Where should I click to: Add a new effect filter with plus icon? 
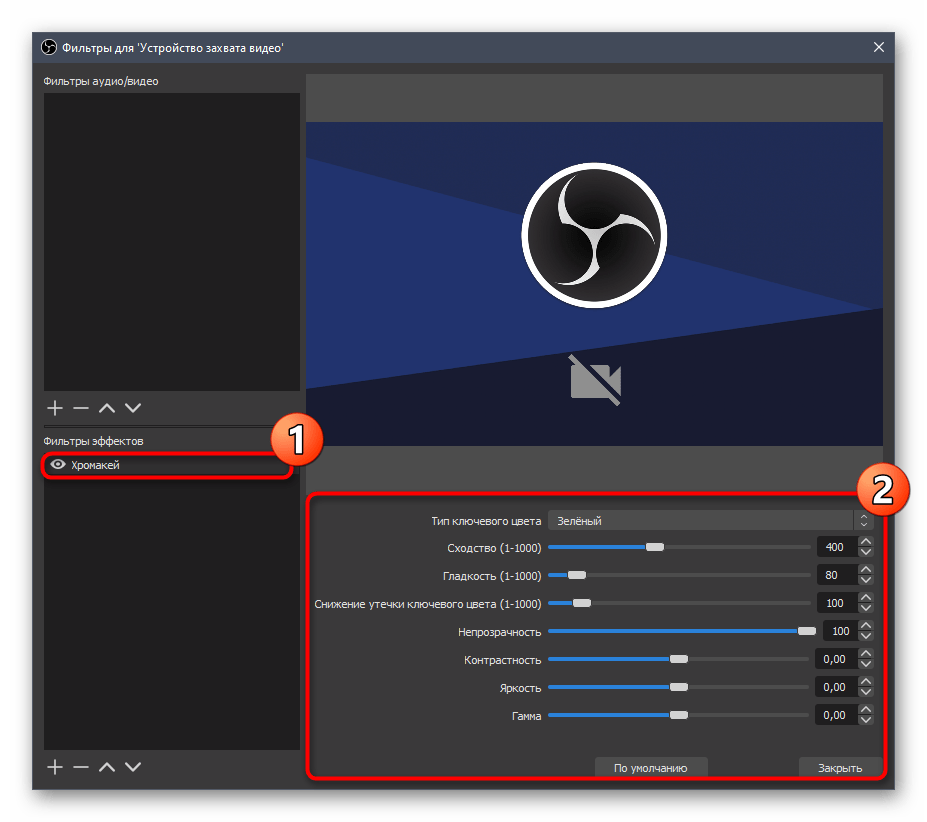[x=55, y=767]
